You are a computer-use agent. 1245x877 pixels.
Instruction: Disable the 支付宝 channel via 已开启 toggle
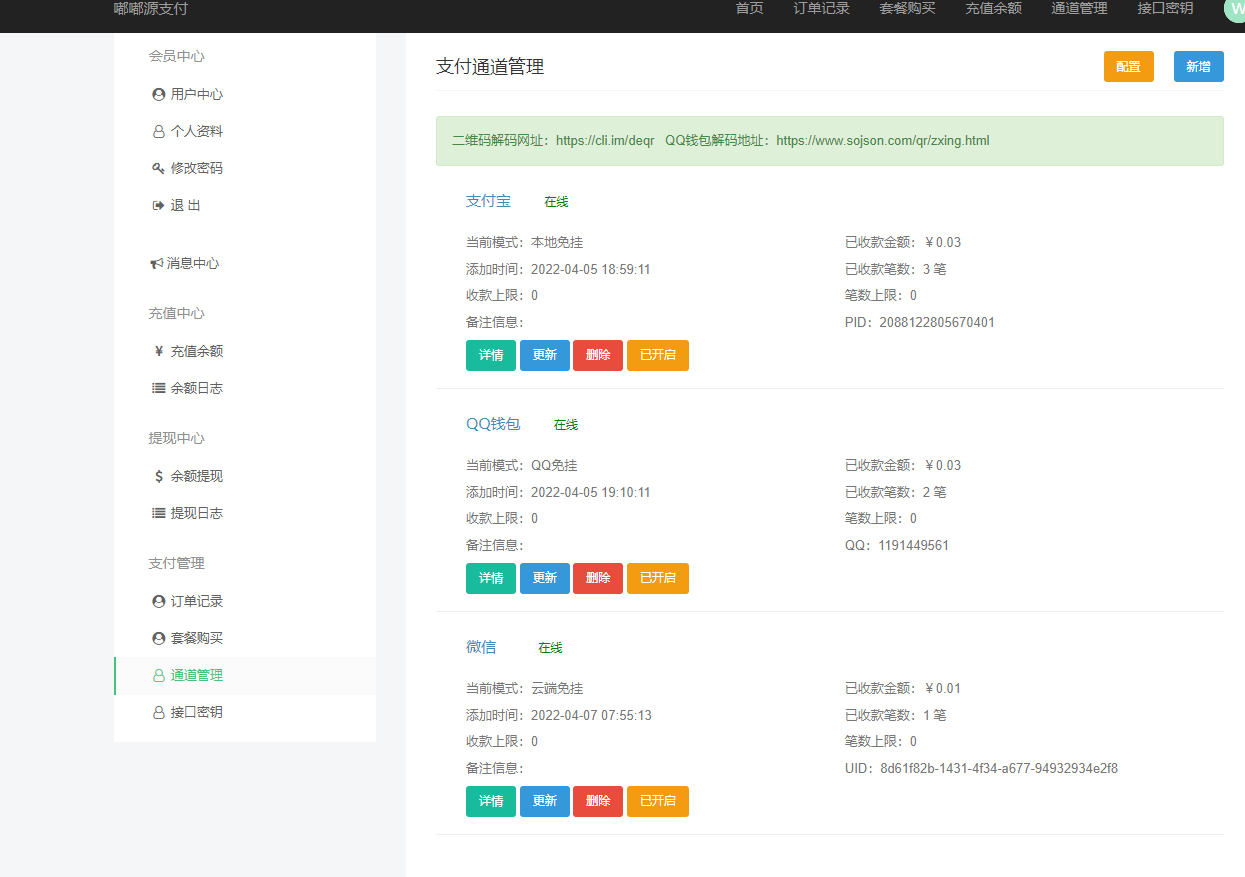658,355
